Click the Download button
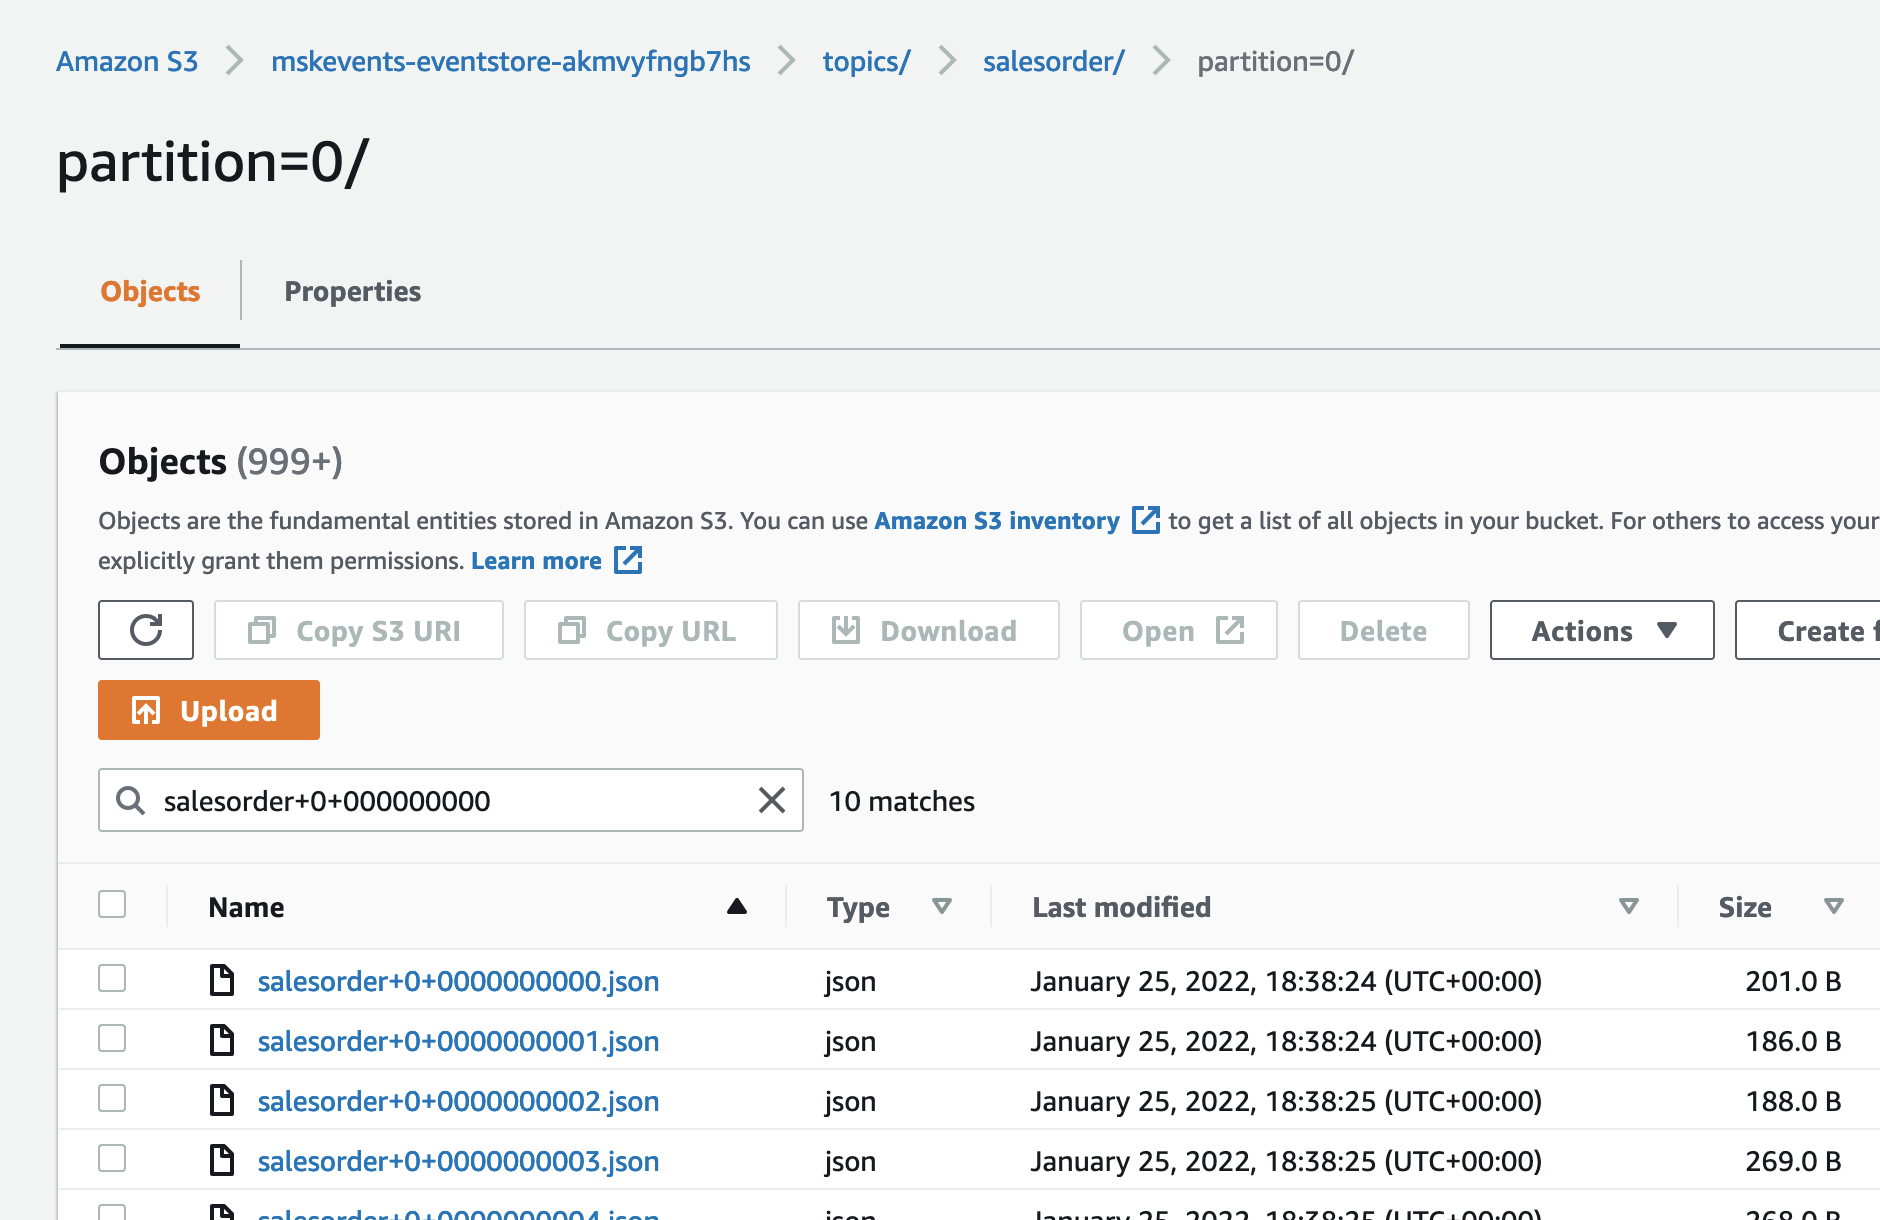This screenshot has width=1880, height=1220. click(929, 630)
